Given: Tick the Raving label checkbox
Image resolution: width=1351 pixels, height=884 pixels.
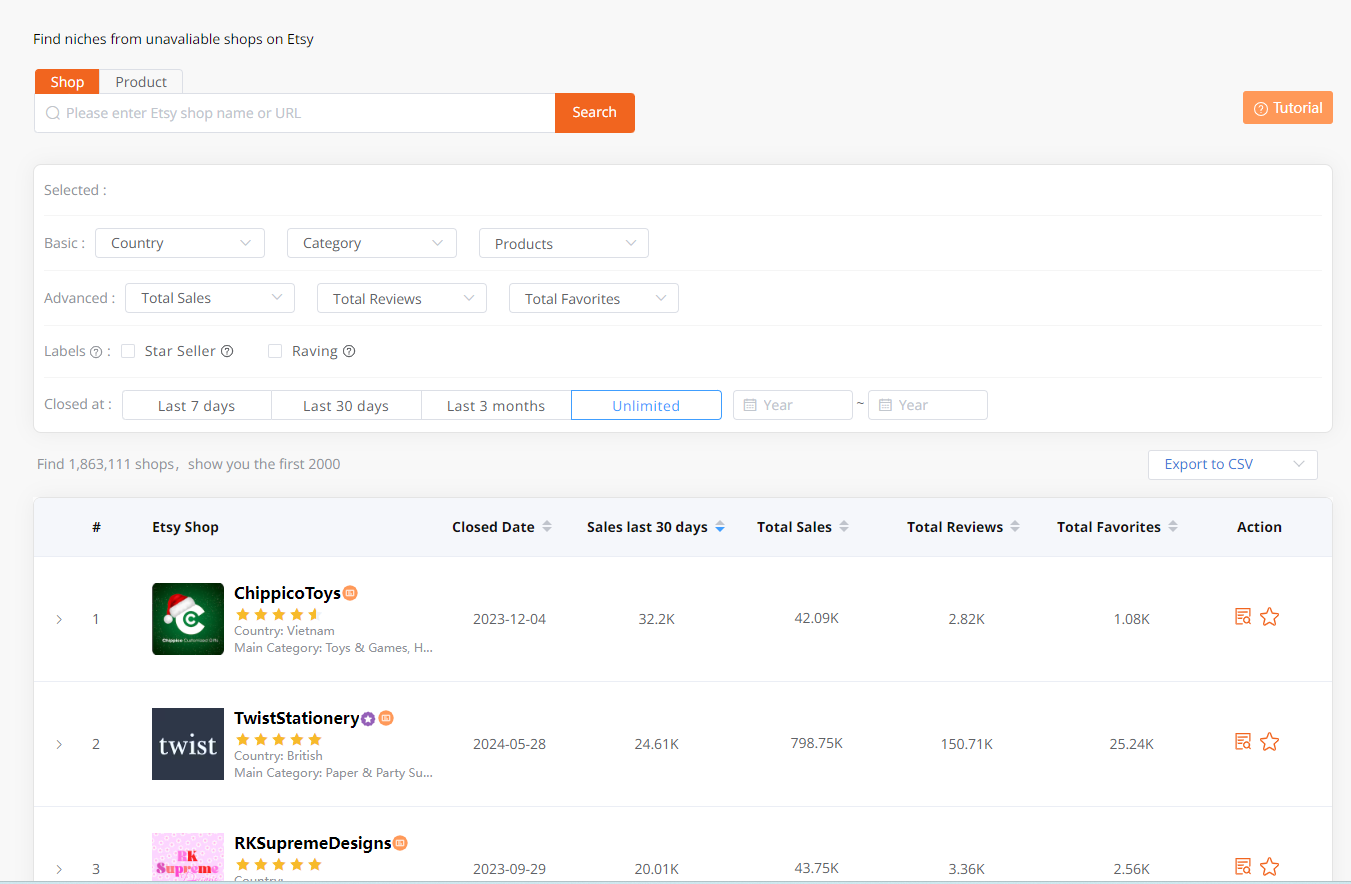Looking at the screenshot, I should tap(275, 351).
